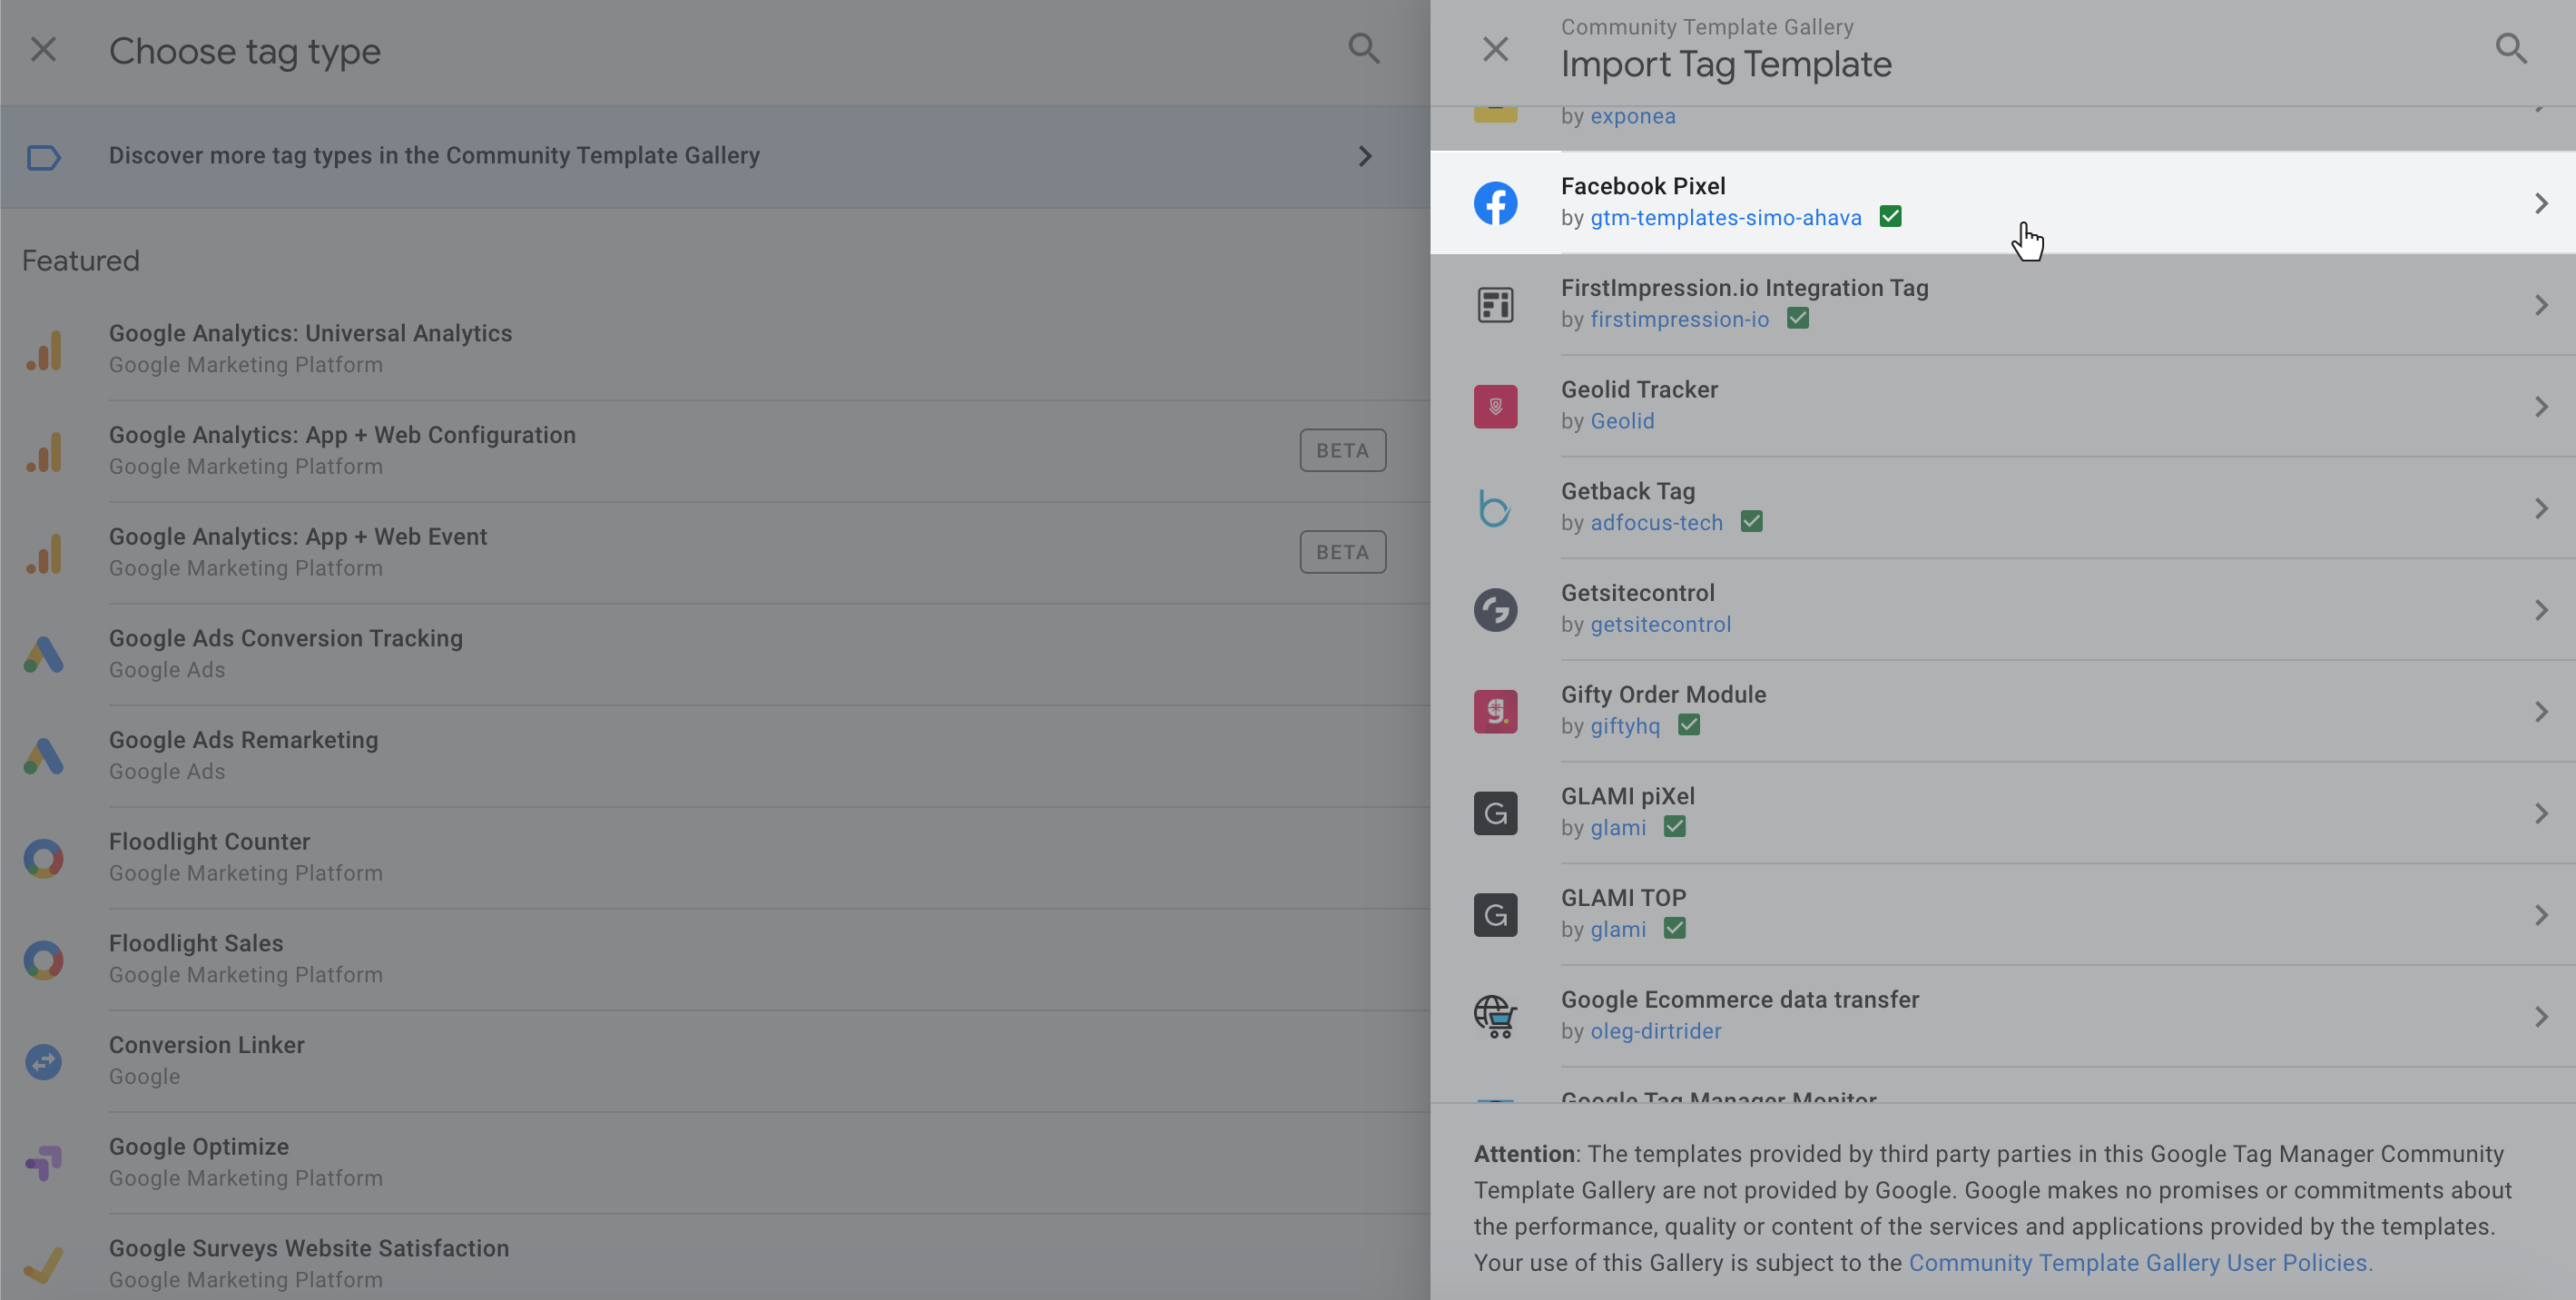The height and width of the screenshot is (1300, 2576).
Task: Click the FirstImpression.io template icon
Action: tap(1495, 305)
